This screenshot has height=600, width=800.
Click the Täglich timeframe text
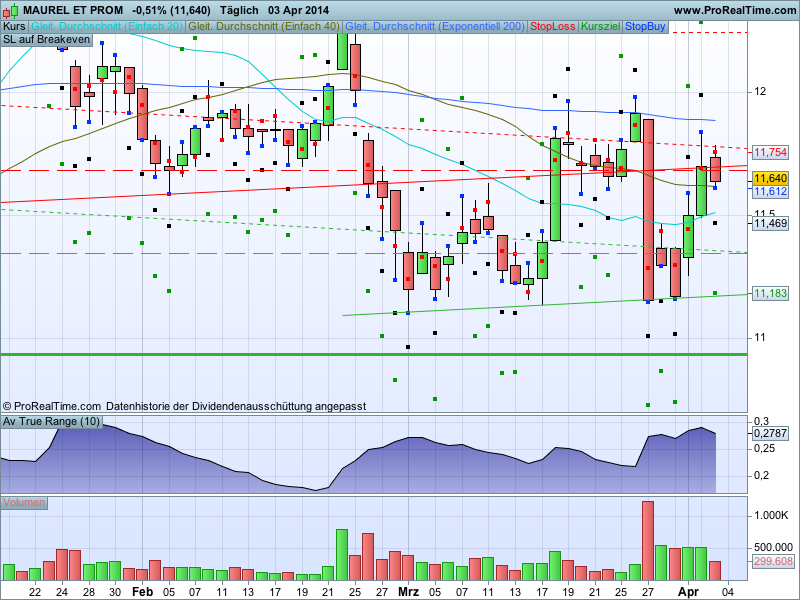[239, 10]
